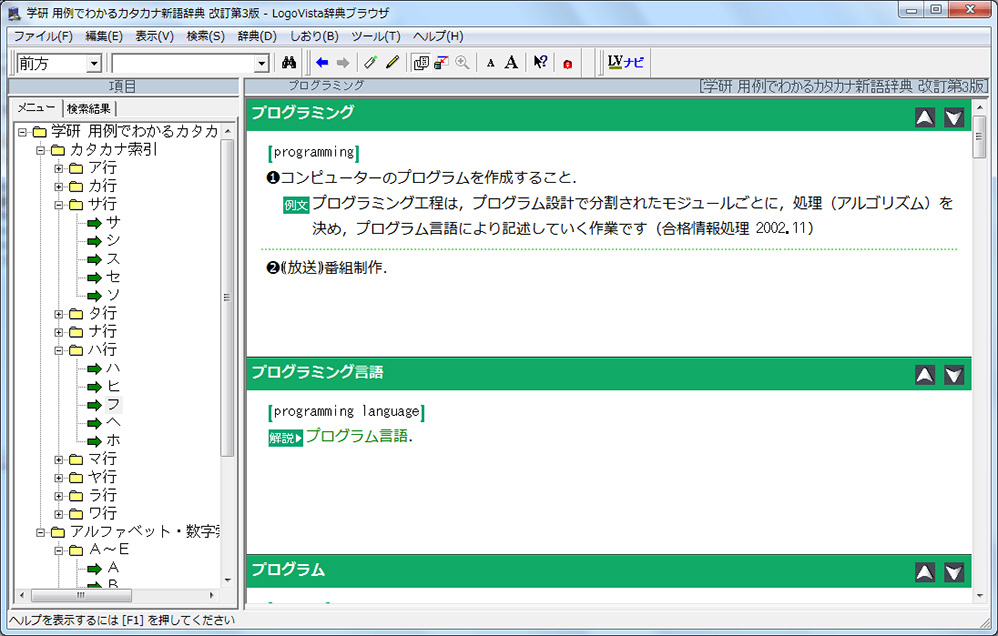
Task: Decrease font size with small A
Action: click(x=490, y=63)
